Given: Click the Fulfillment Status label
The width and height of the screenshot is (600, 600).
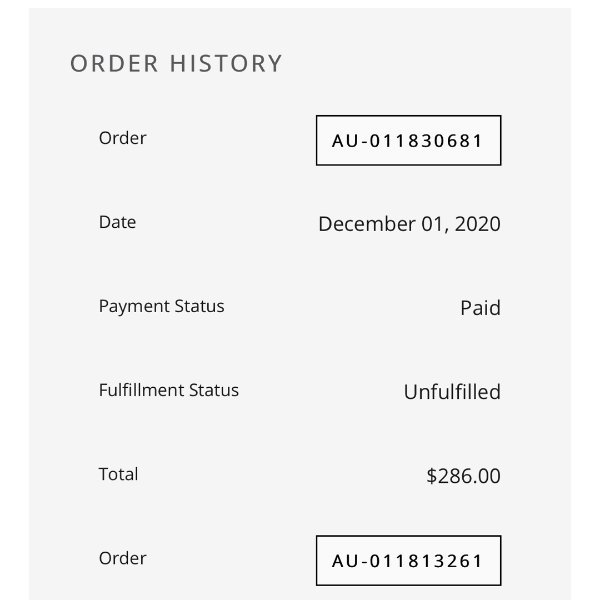Looking at the screenshot, I should pyautogui.click(x=169, y=390).
